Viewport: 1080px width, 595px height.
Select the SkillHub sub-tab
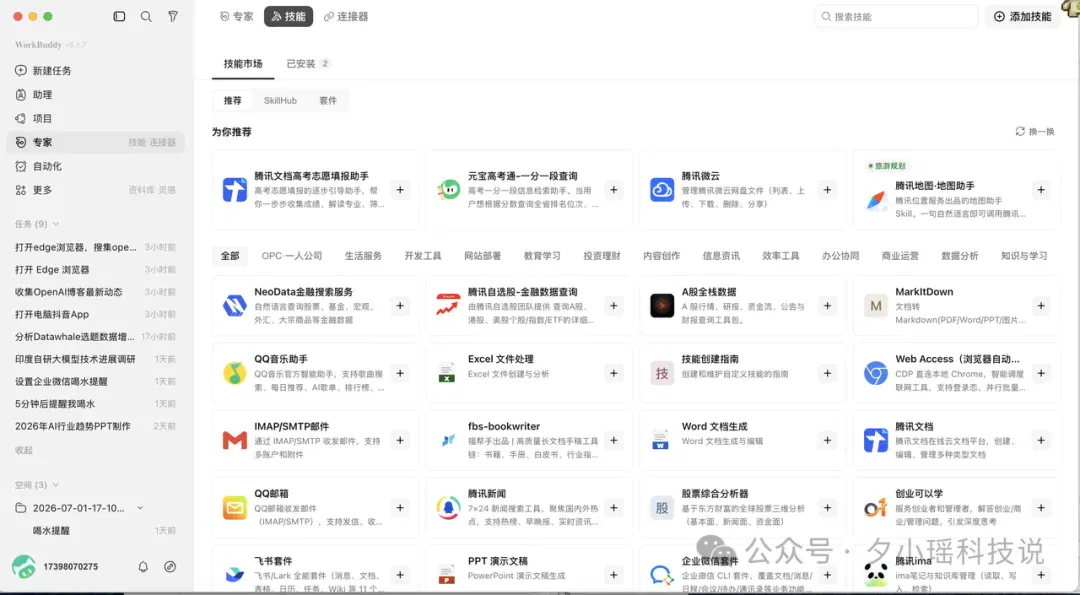[280, 101]
